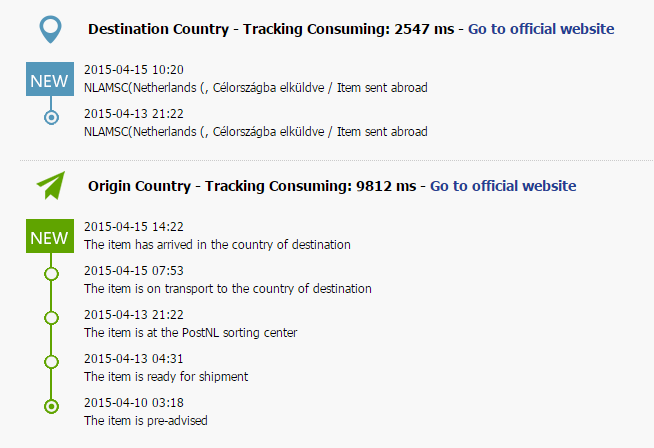Screen dimensions: 654x448
Task: Click the blue timeline dot for 2015-04-13 21:22
Action: tap(51, 118)
